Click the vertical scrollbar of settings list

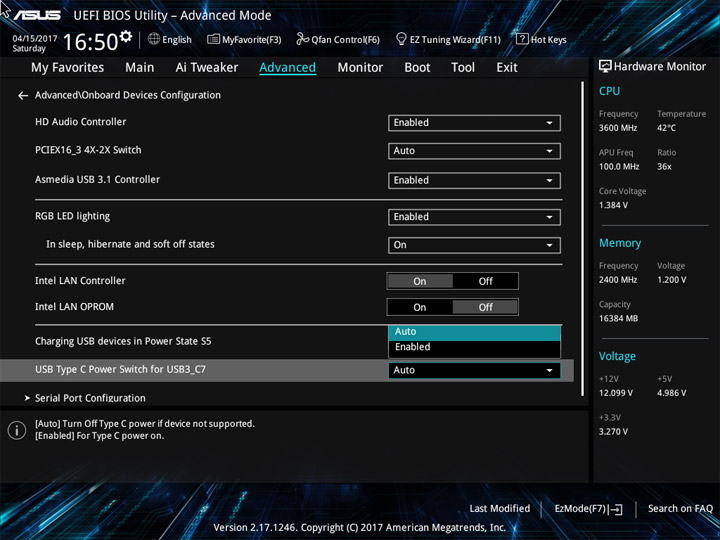(x=583, y=239)
